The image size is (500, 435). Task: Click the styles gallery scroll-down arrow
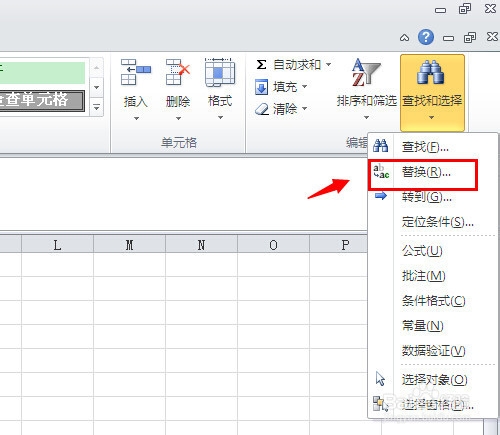point(96,87)
